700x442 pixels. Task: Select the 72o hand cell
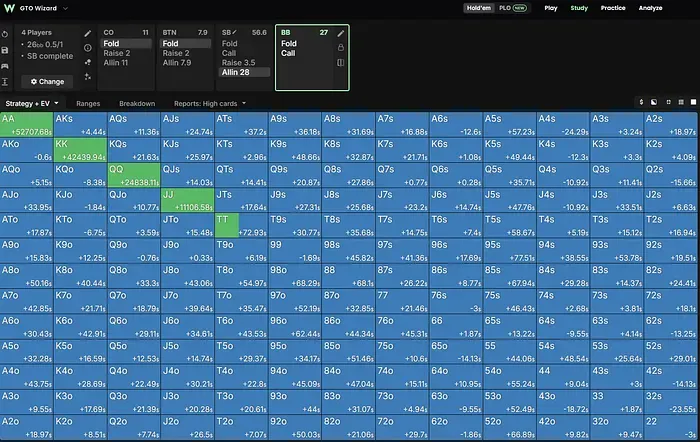(402, 427)
